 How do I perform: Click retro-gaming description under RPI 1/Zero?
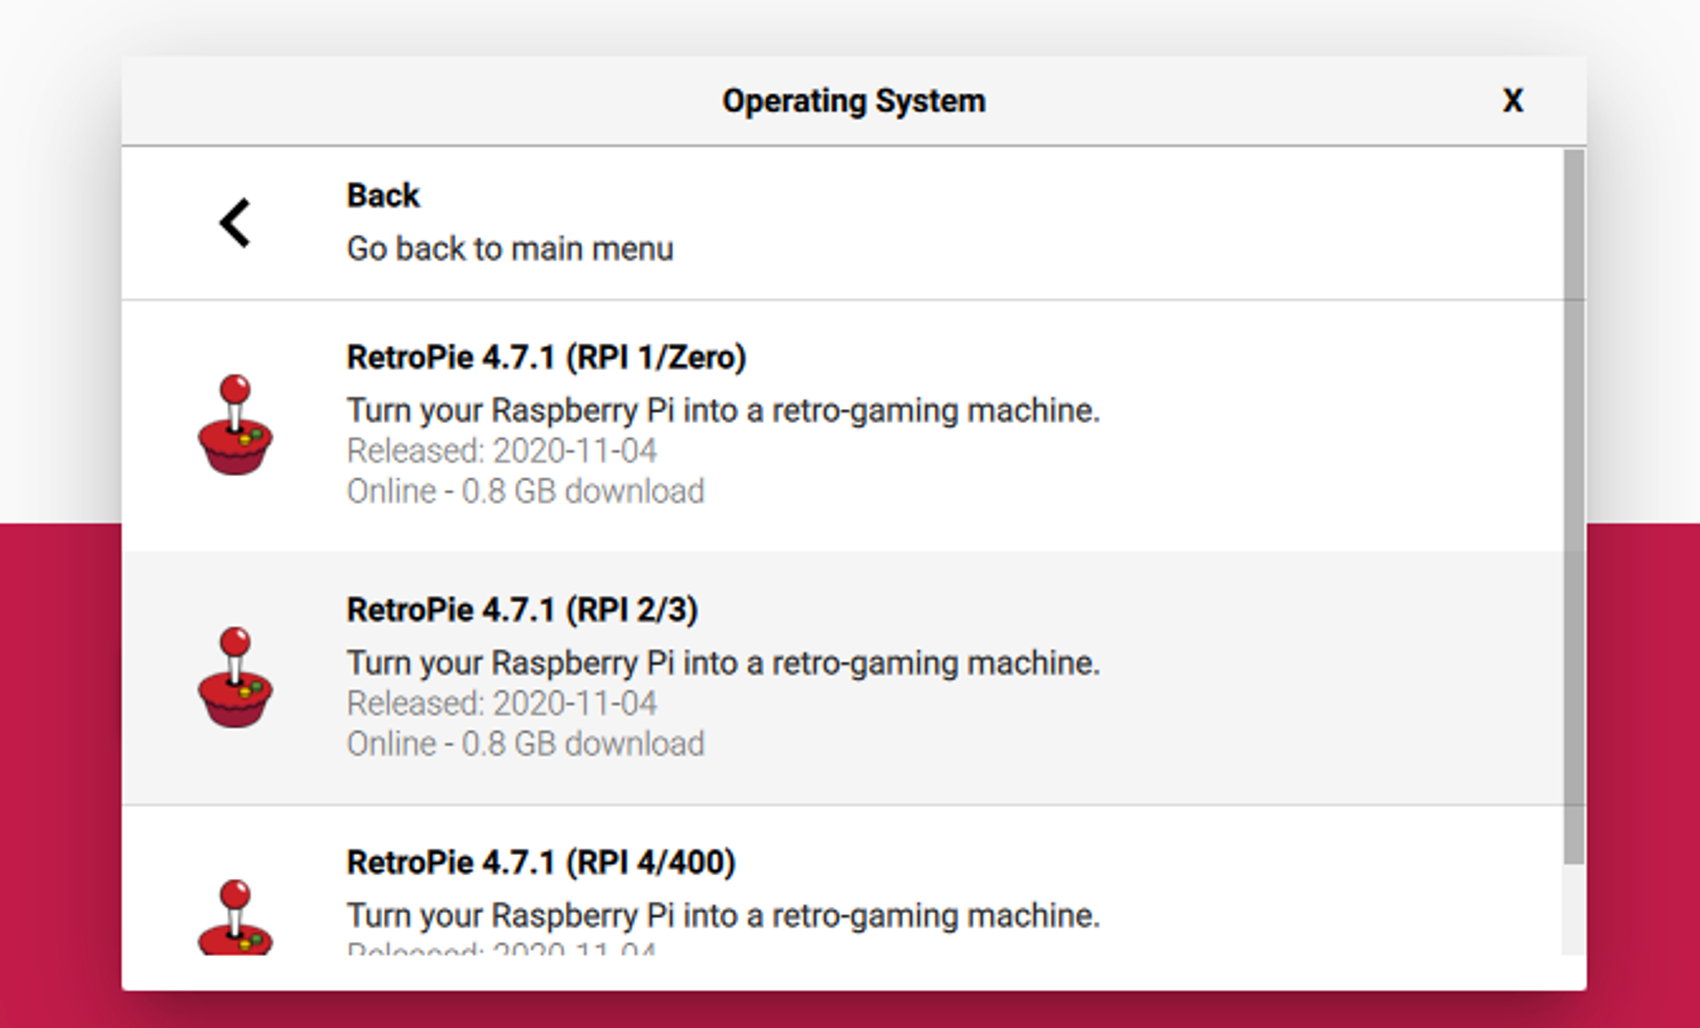[723, 411]
